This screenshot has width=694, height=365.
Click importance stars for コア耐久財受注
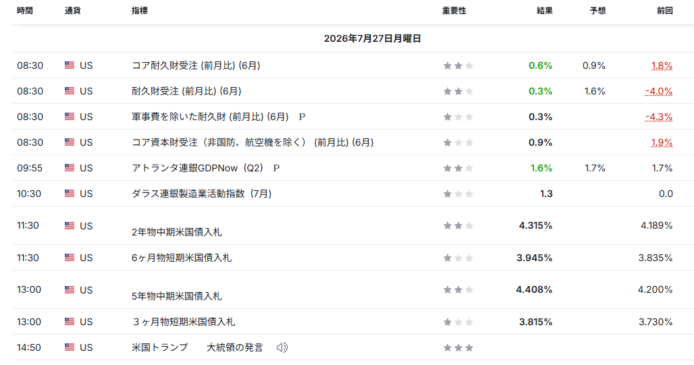pyautogui.click(x=458, y=65)
